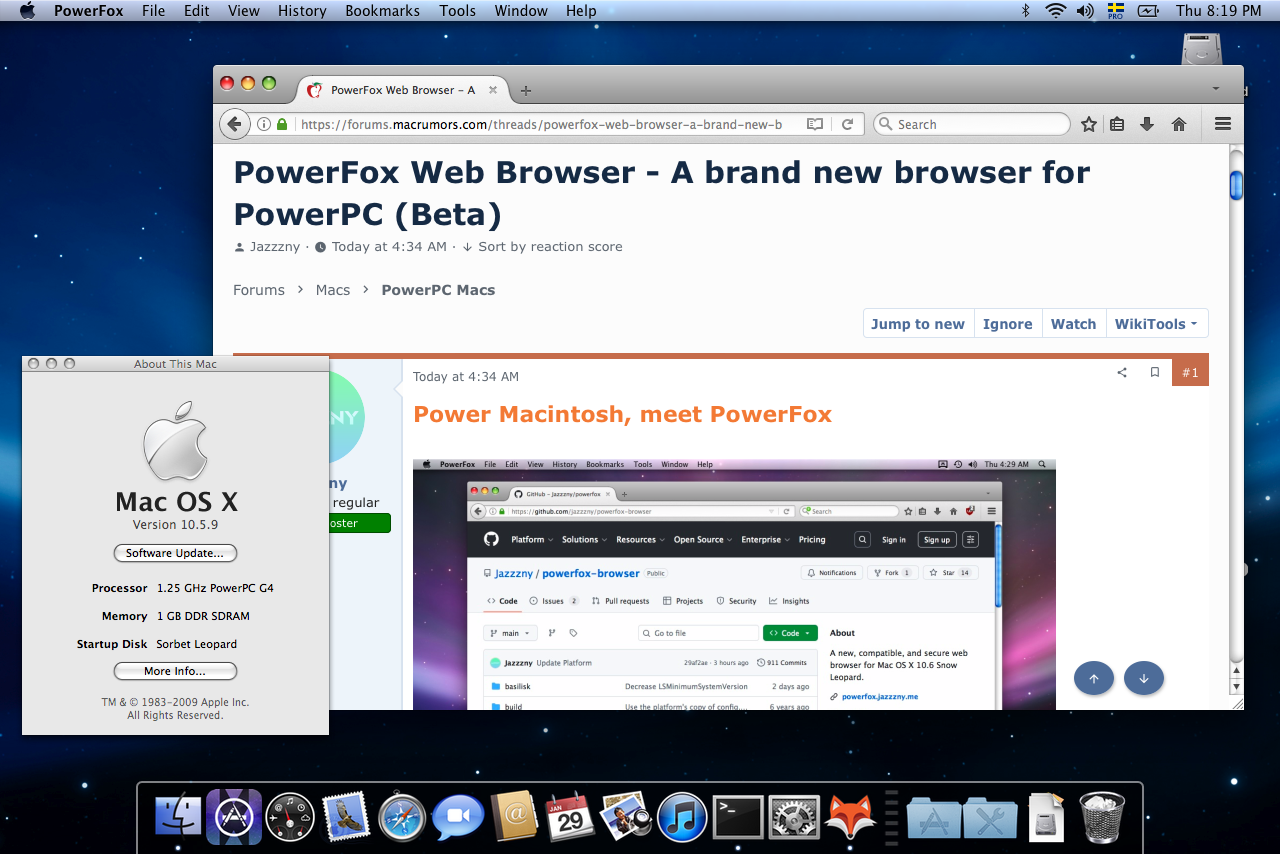Click the embedded GitHub screenshot image
This screenshot has height=854, width=1280.
click(734, 585)
